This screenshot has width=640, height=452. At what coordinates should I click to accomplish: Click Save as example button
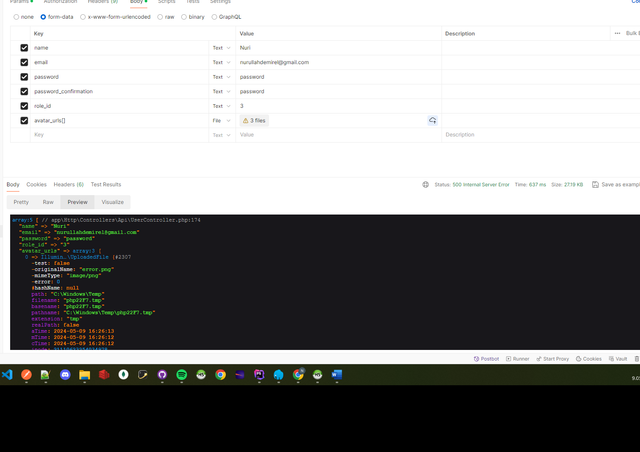click(x=616, y=185)
